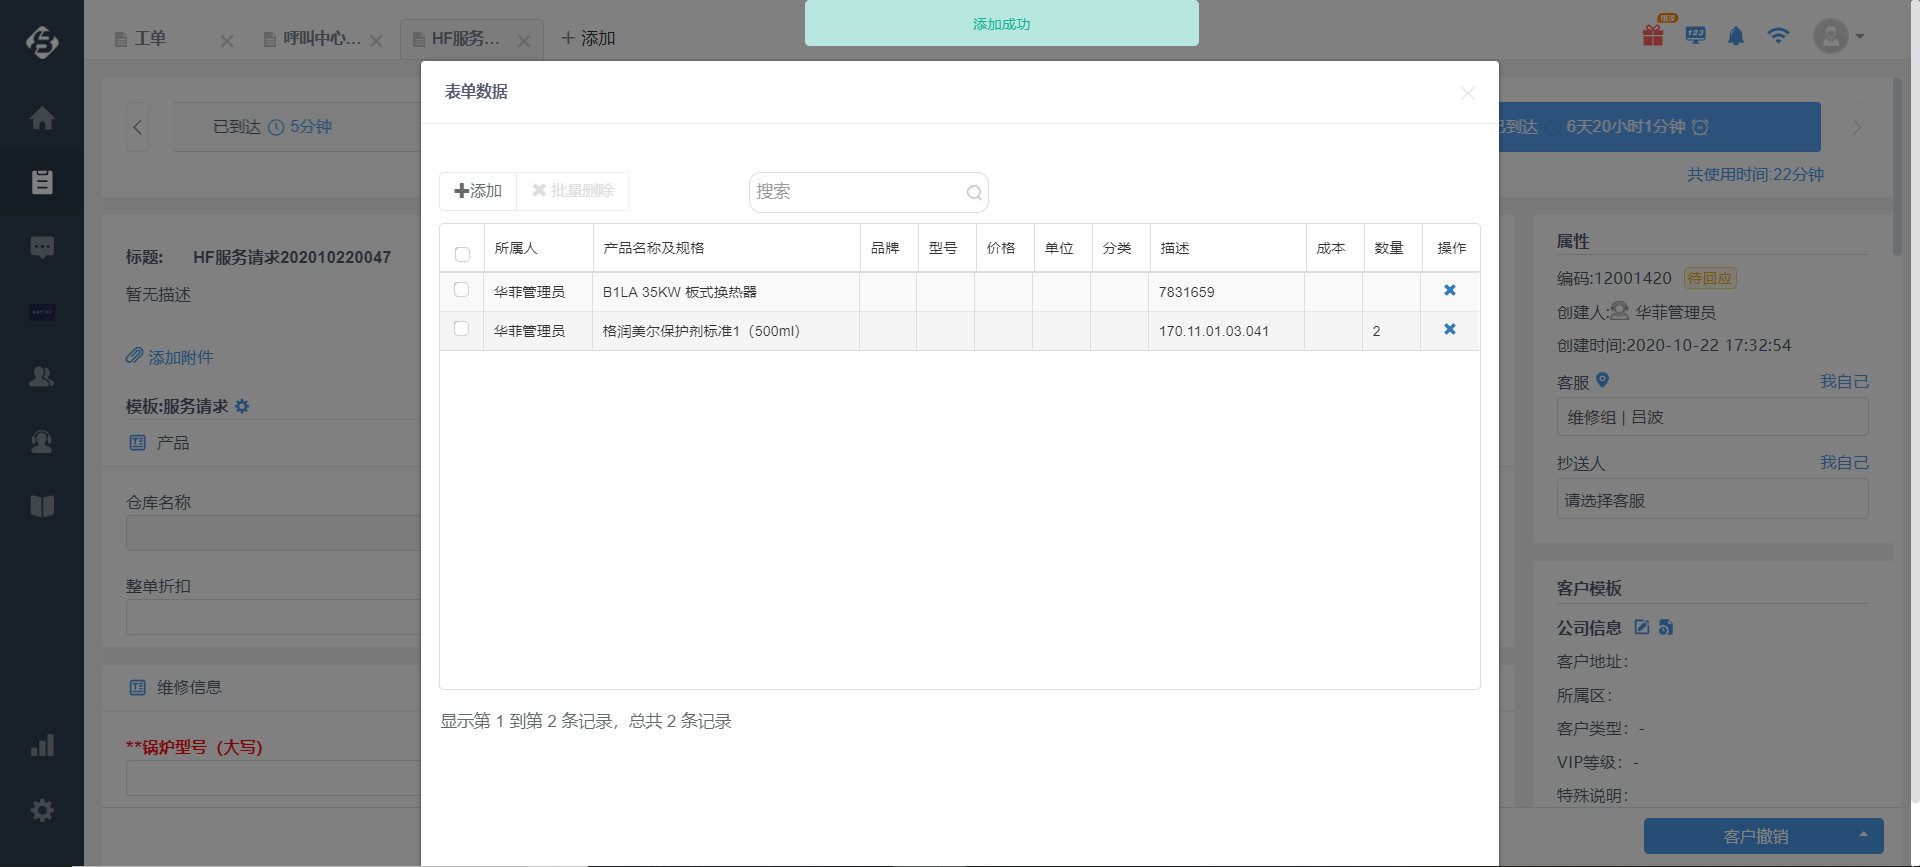Open the chat messages sidebar icon
1920x867 pixels.
pyautogui.click(x=42, y=247)
